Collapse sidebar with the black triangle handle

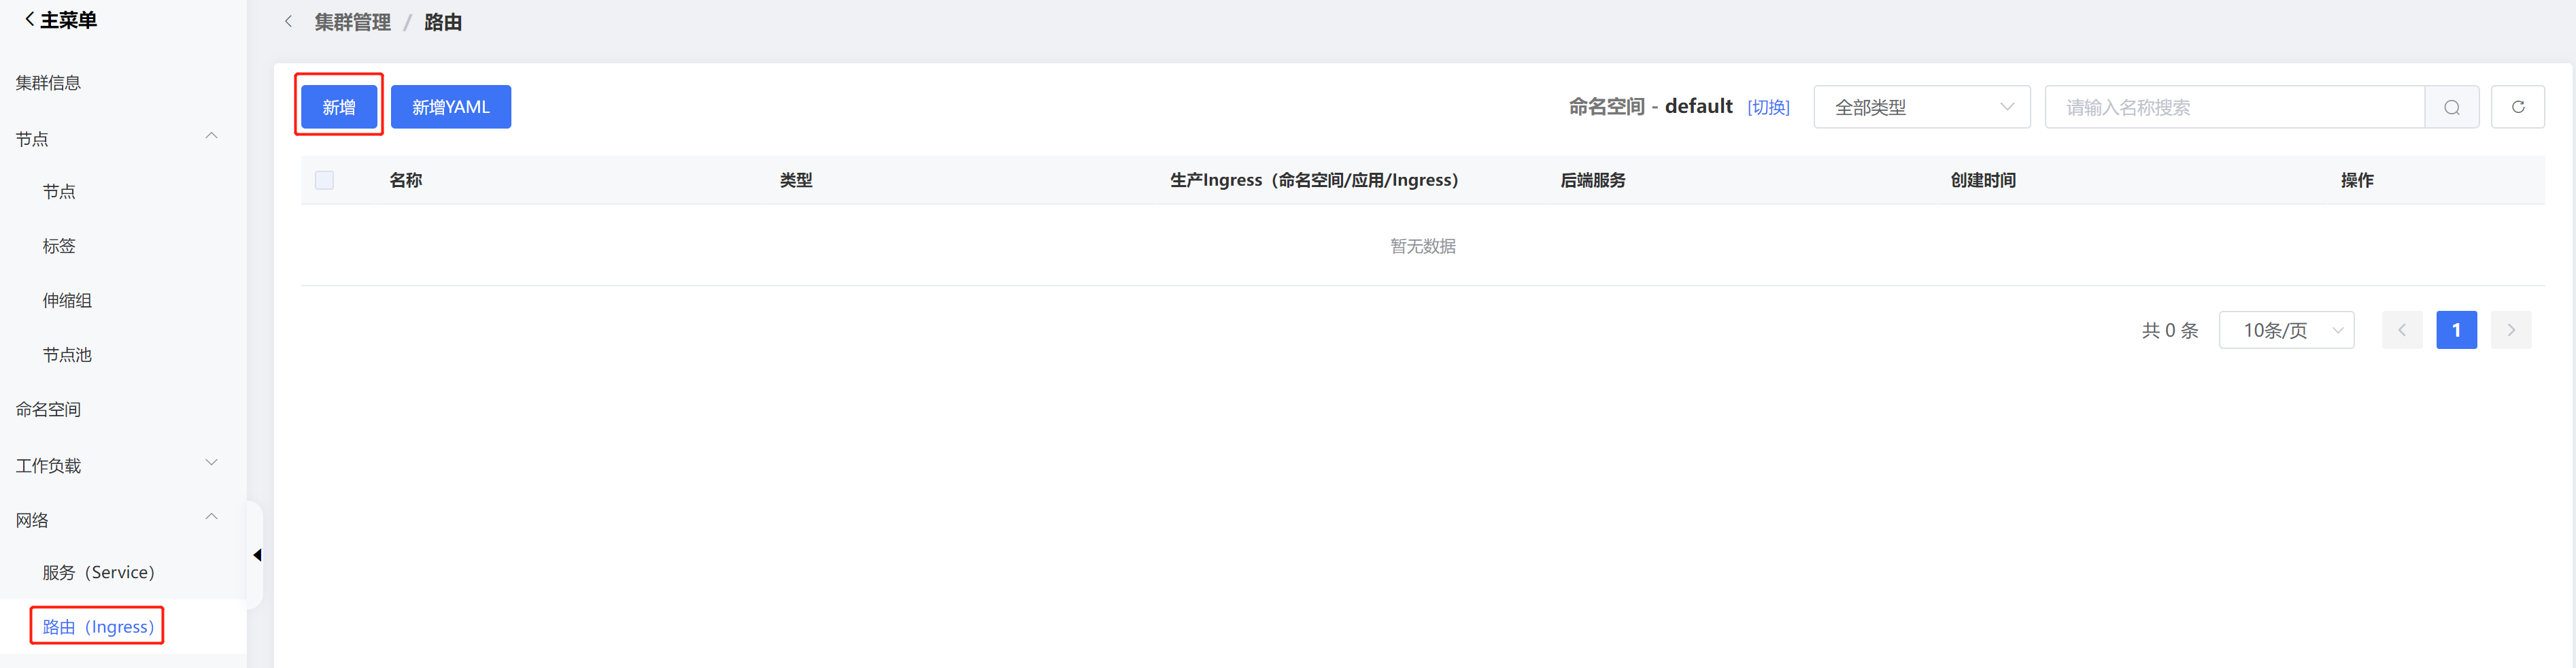click(257, 555)
